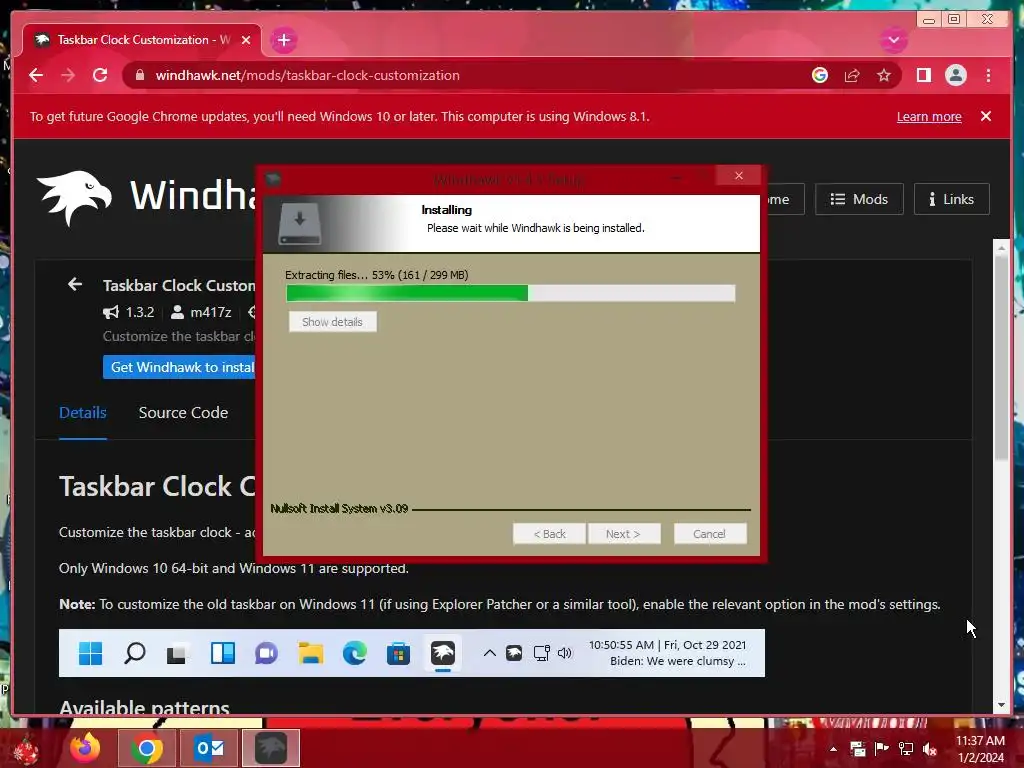Viewport: 1024px width, 768px height.
Task: Open the network icon in the system tray
Action: [x=906, y=749]
